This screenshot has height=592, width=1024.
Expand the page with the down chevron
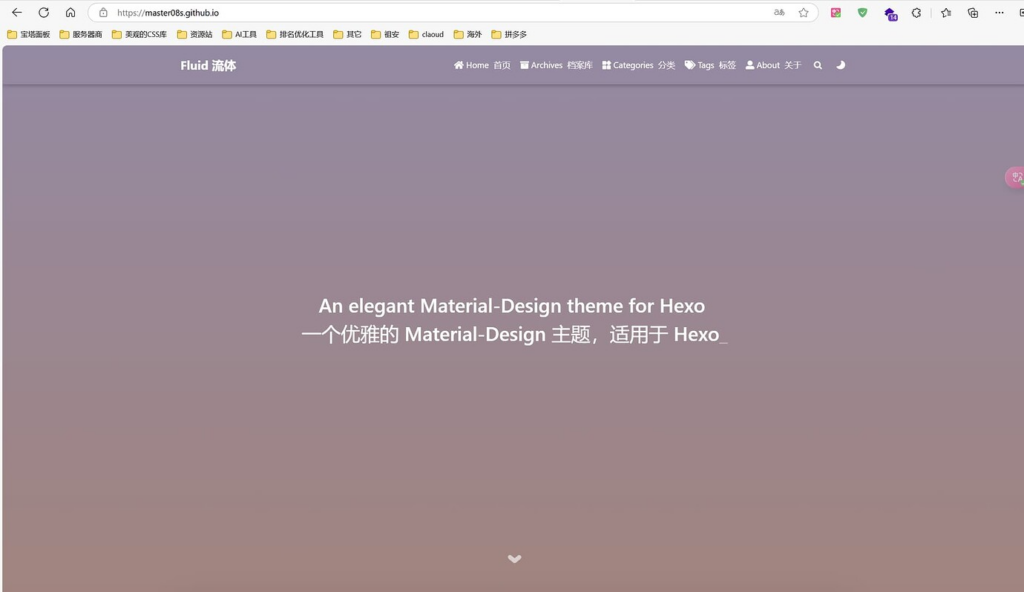[514, 559]
